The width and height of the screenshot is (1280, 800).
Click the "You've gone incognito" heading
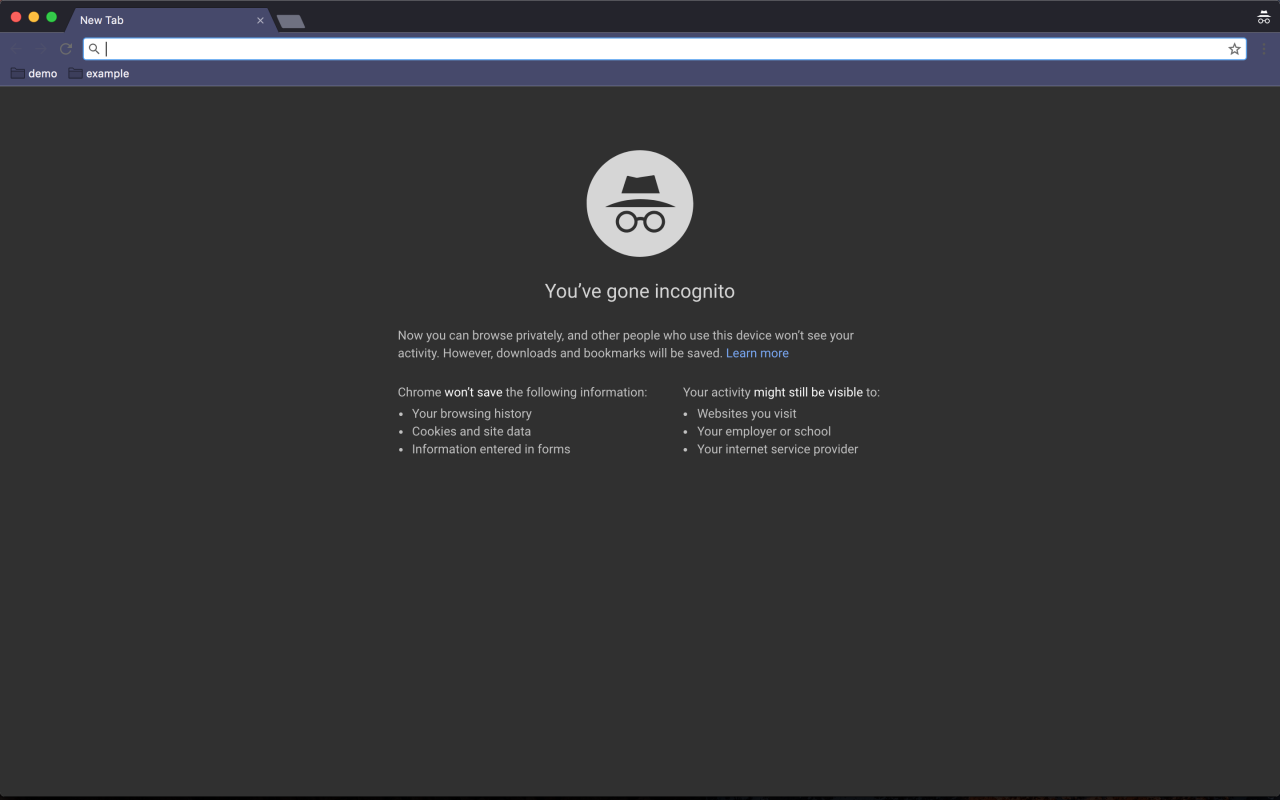pos(640,291)
